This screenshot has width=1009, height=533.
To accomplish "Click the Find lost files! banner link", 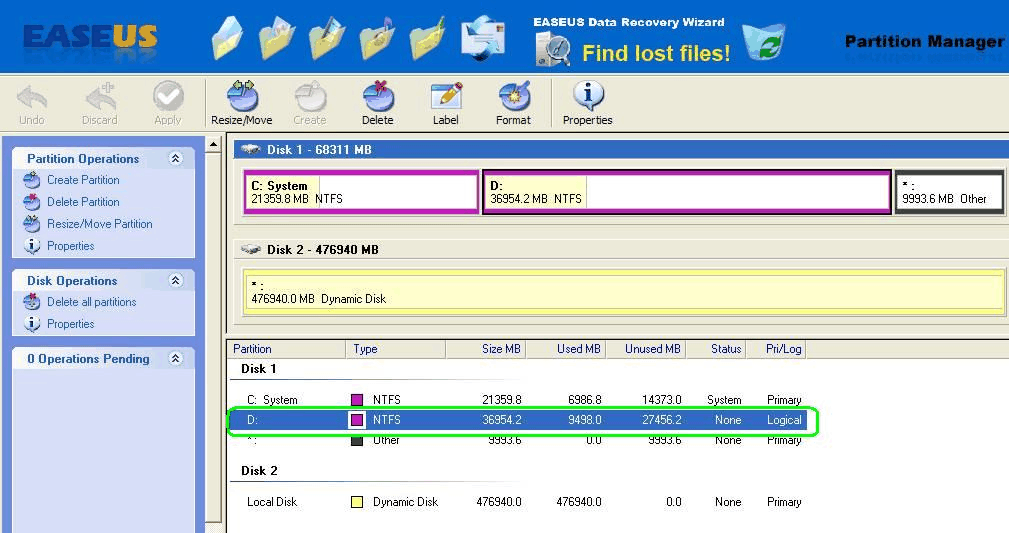I will 656,53.
